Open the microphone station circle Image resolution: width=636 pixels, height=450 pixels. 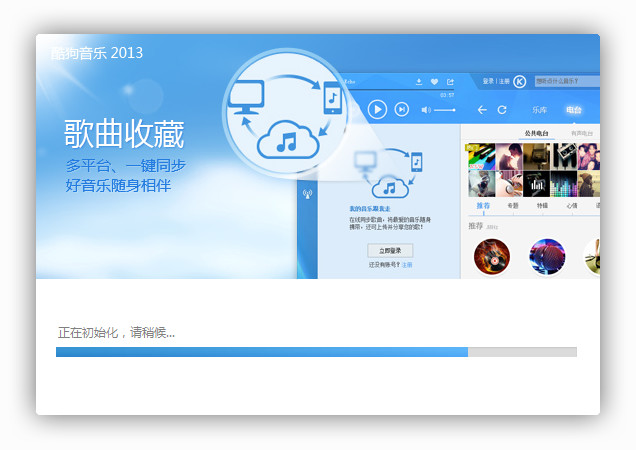click(x=547, y=257)
